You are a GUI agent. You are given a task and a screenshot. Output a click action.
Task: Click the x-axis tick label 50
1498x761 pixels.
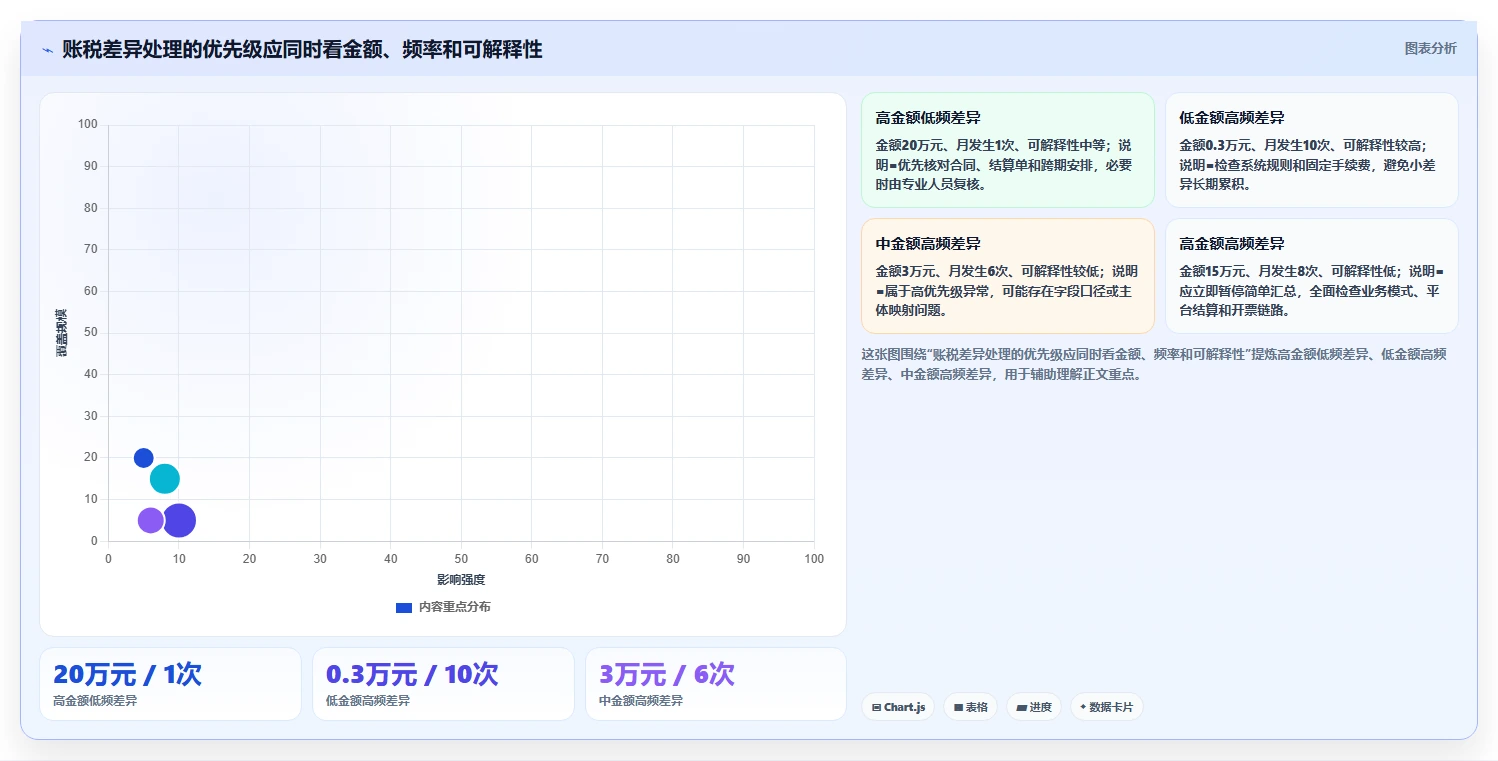click(461, 558)
